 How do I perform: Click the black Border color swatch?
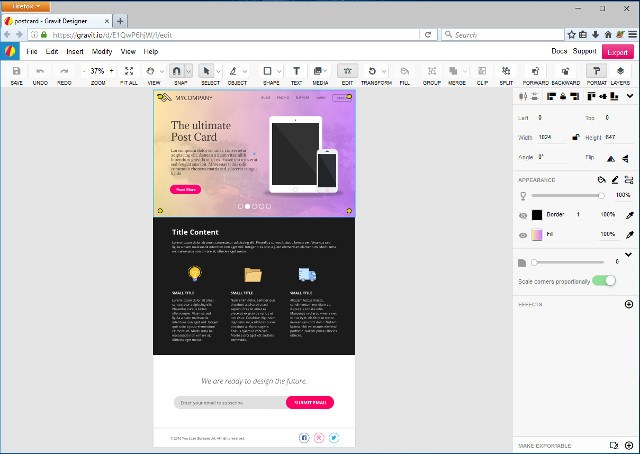pyautogui.click(x=537, y=215)
